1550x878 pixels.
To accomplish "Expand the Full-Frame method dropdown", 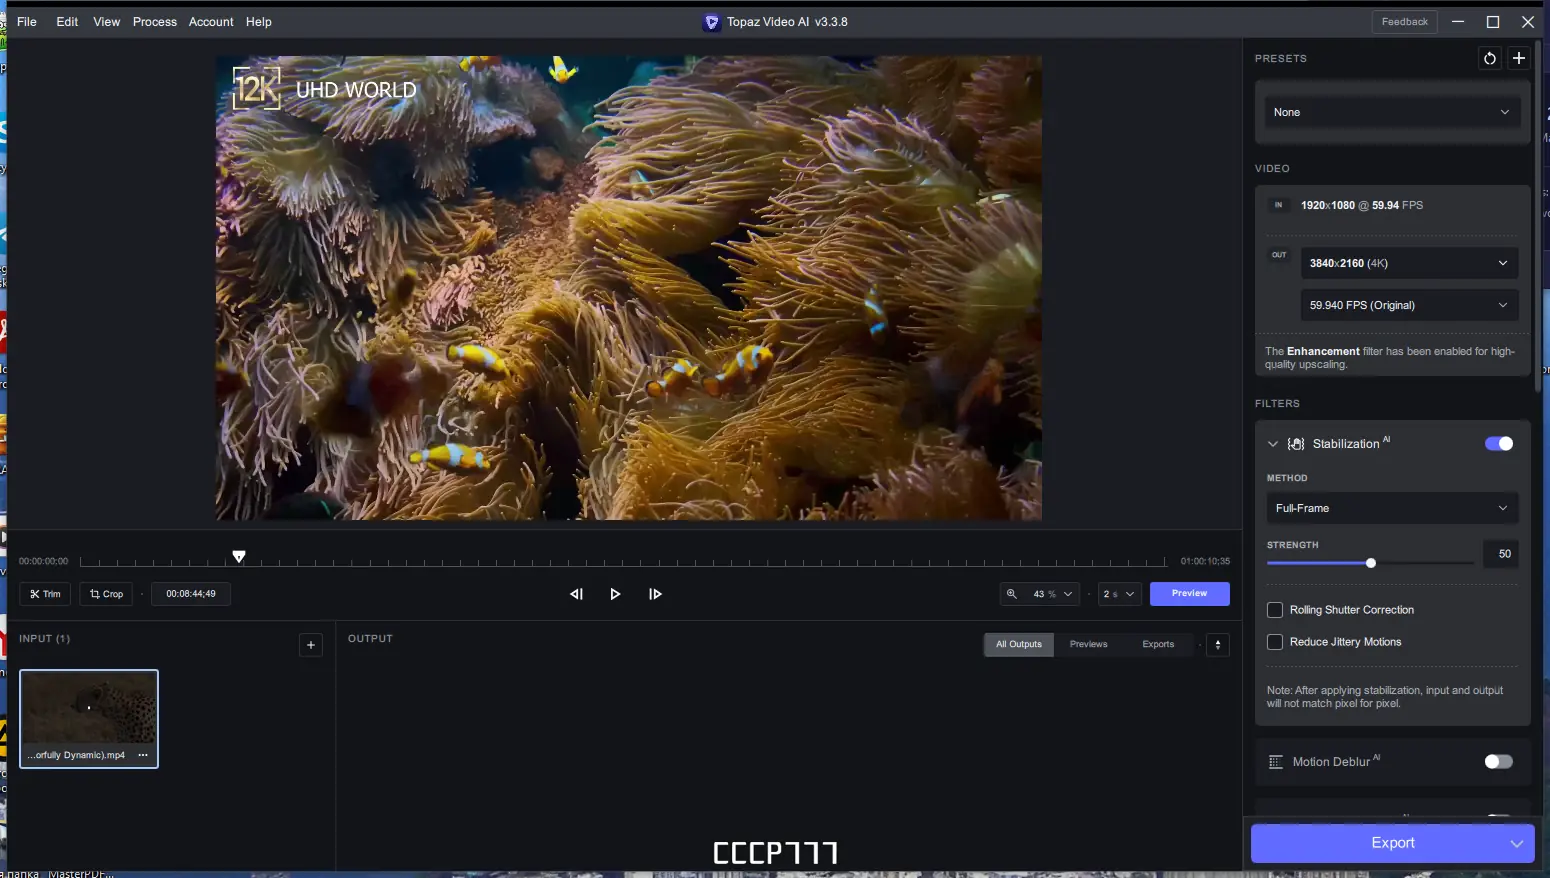I will (1391, 508).
